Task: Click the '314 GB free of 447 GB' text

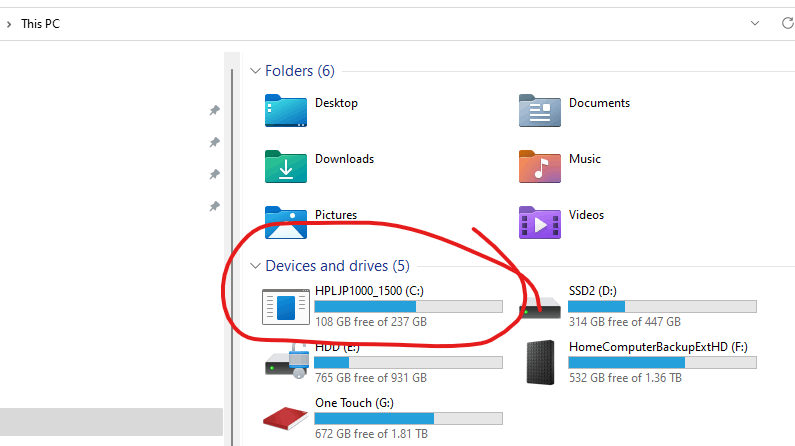Action: [625, 322]
